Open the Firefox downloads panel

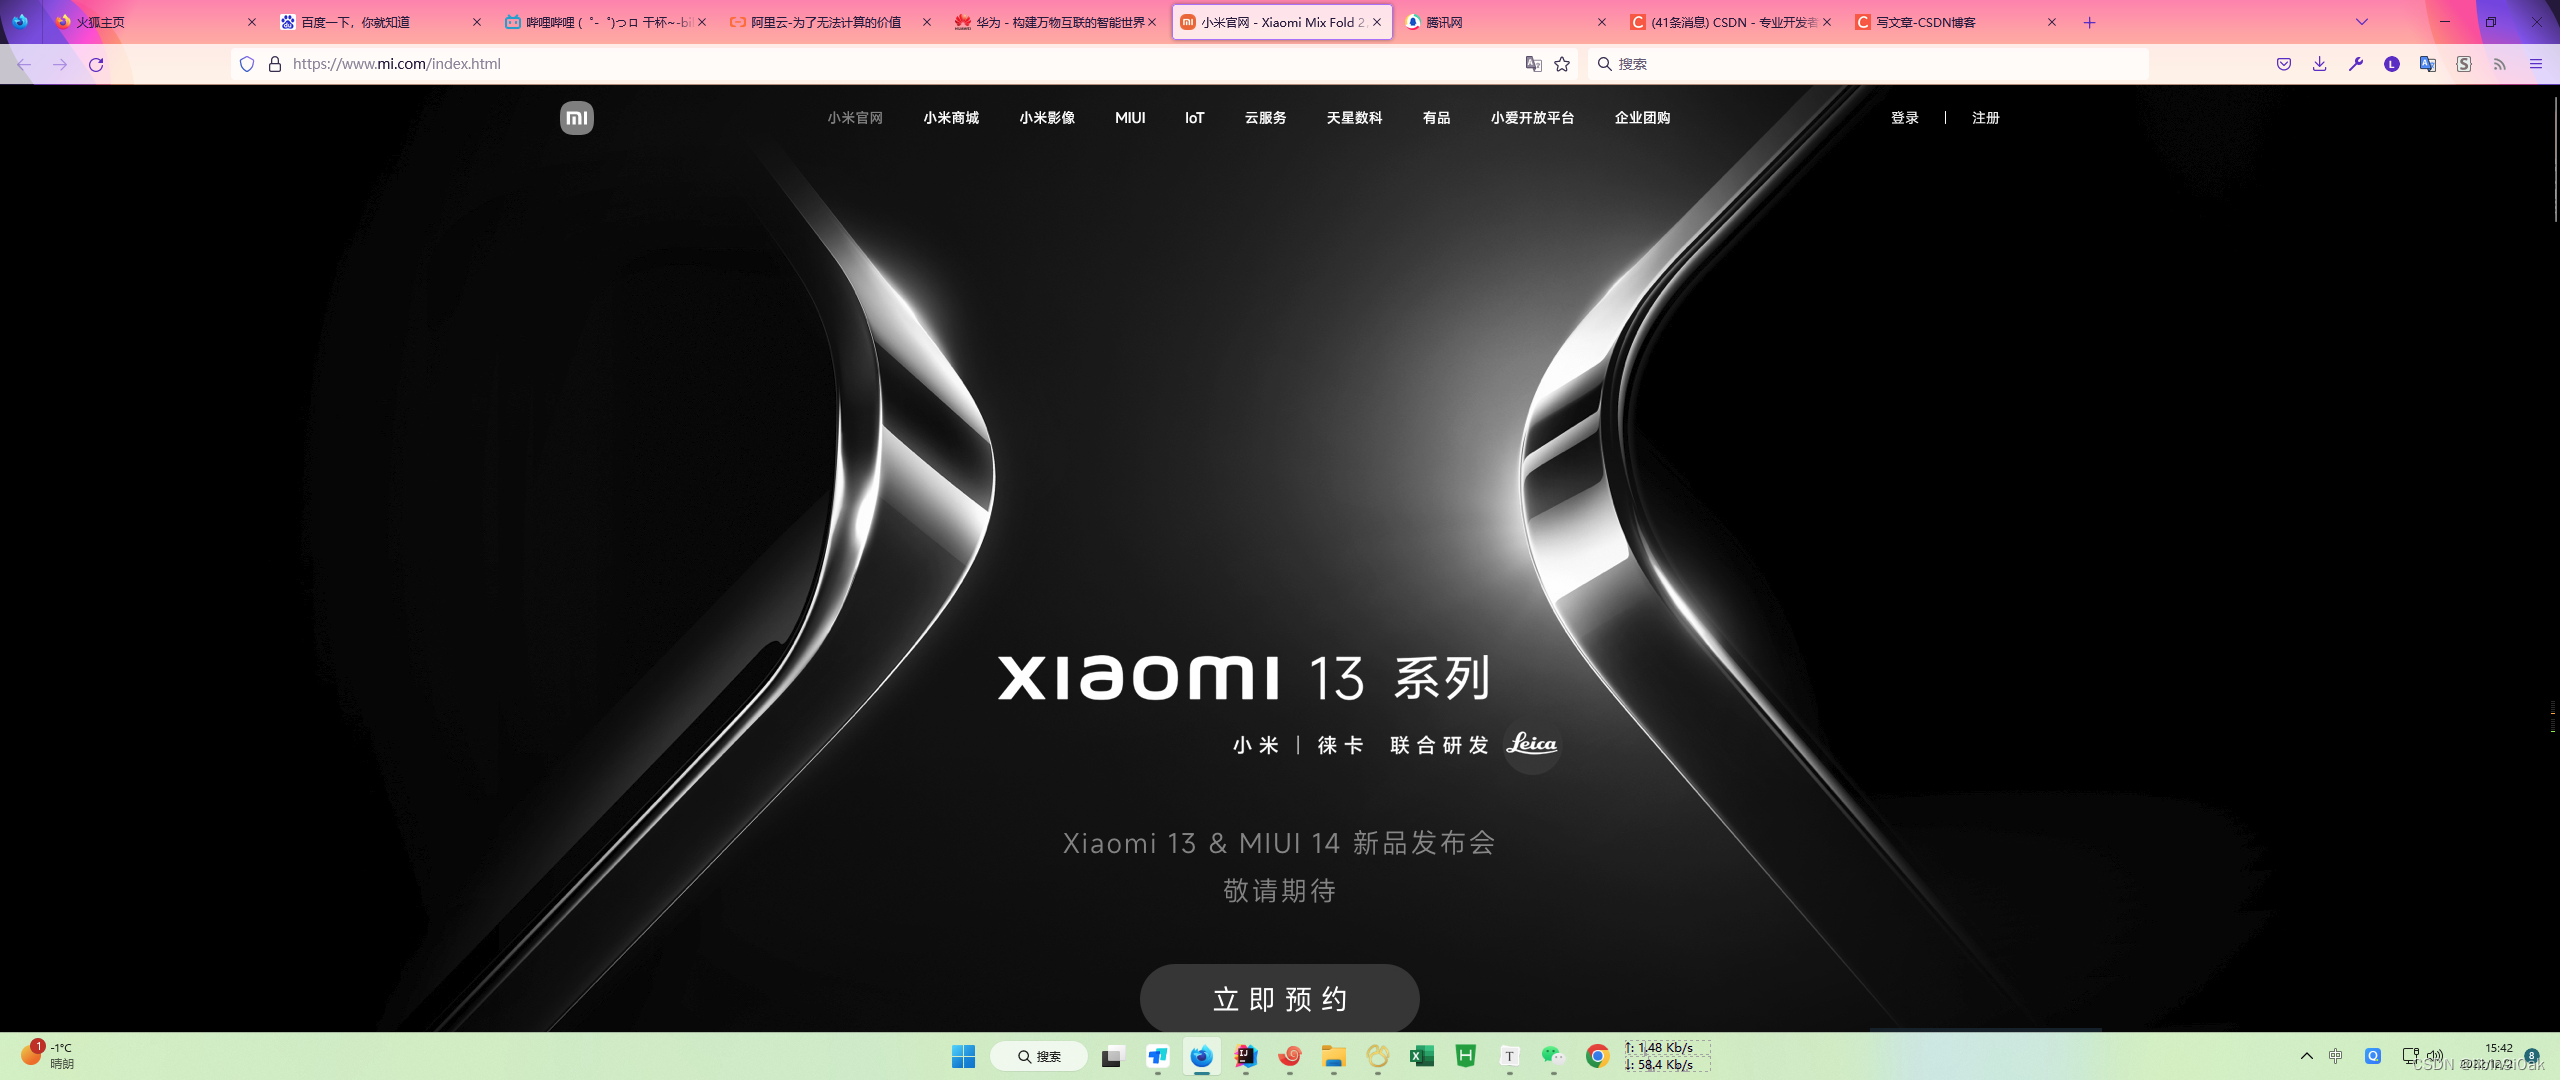pos(2319,64)
